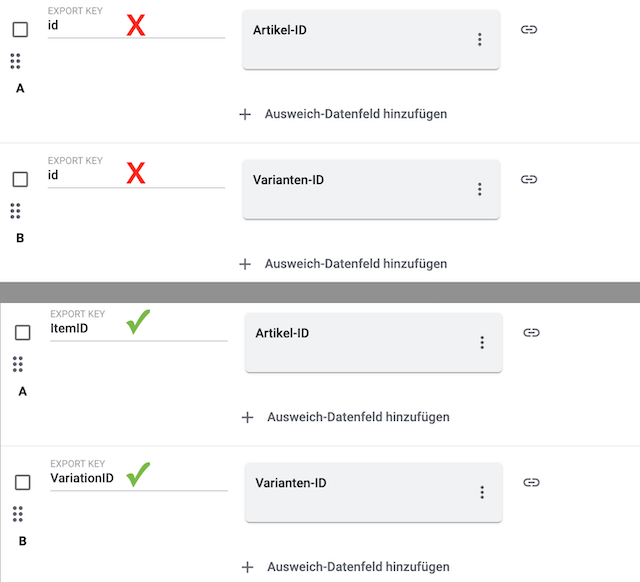Viewport: 640px width, 582px height.
Task: Grab drag handle above first red-X row A
Action: (16, 62)
